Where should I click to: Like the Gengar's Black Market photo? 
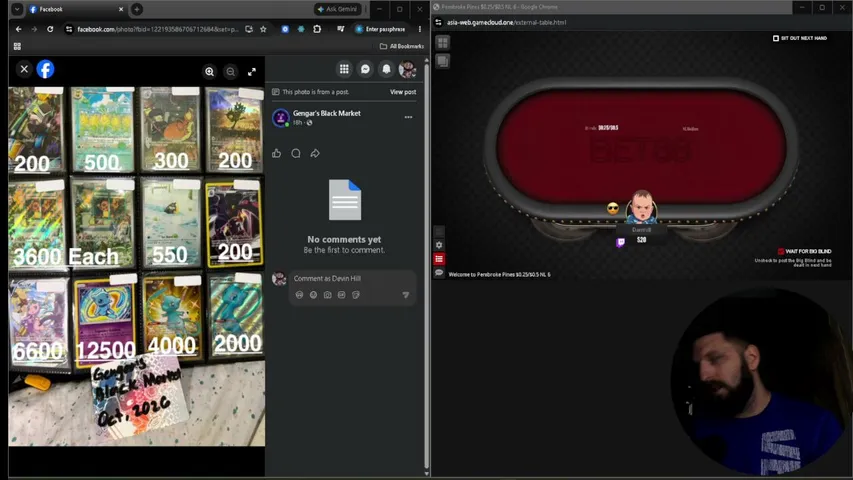click(276, 153)
